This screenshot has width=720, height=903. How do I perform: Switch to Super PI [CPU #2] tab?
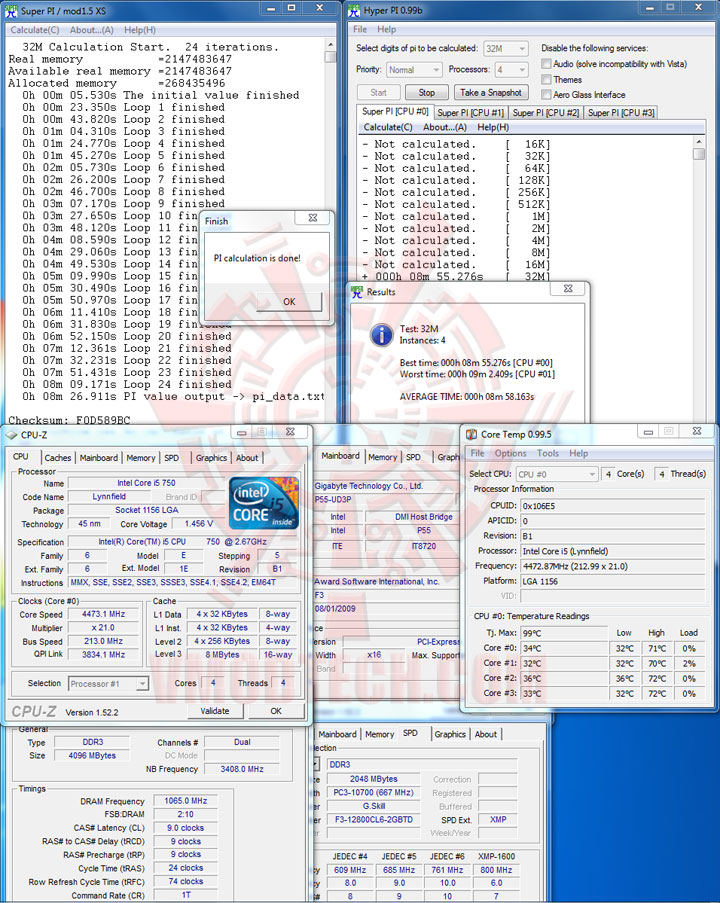545,113
